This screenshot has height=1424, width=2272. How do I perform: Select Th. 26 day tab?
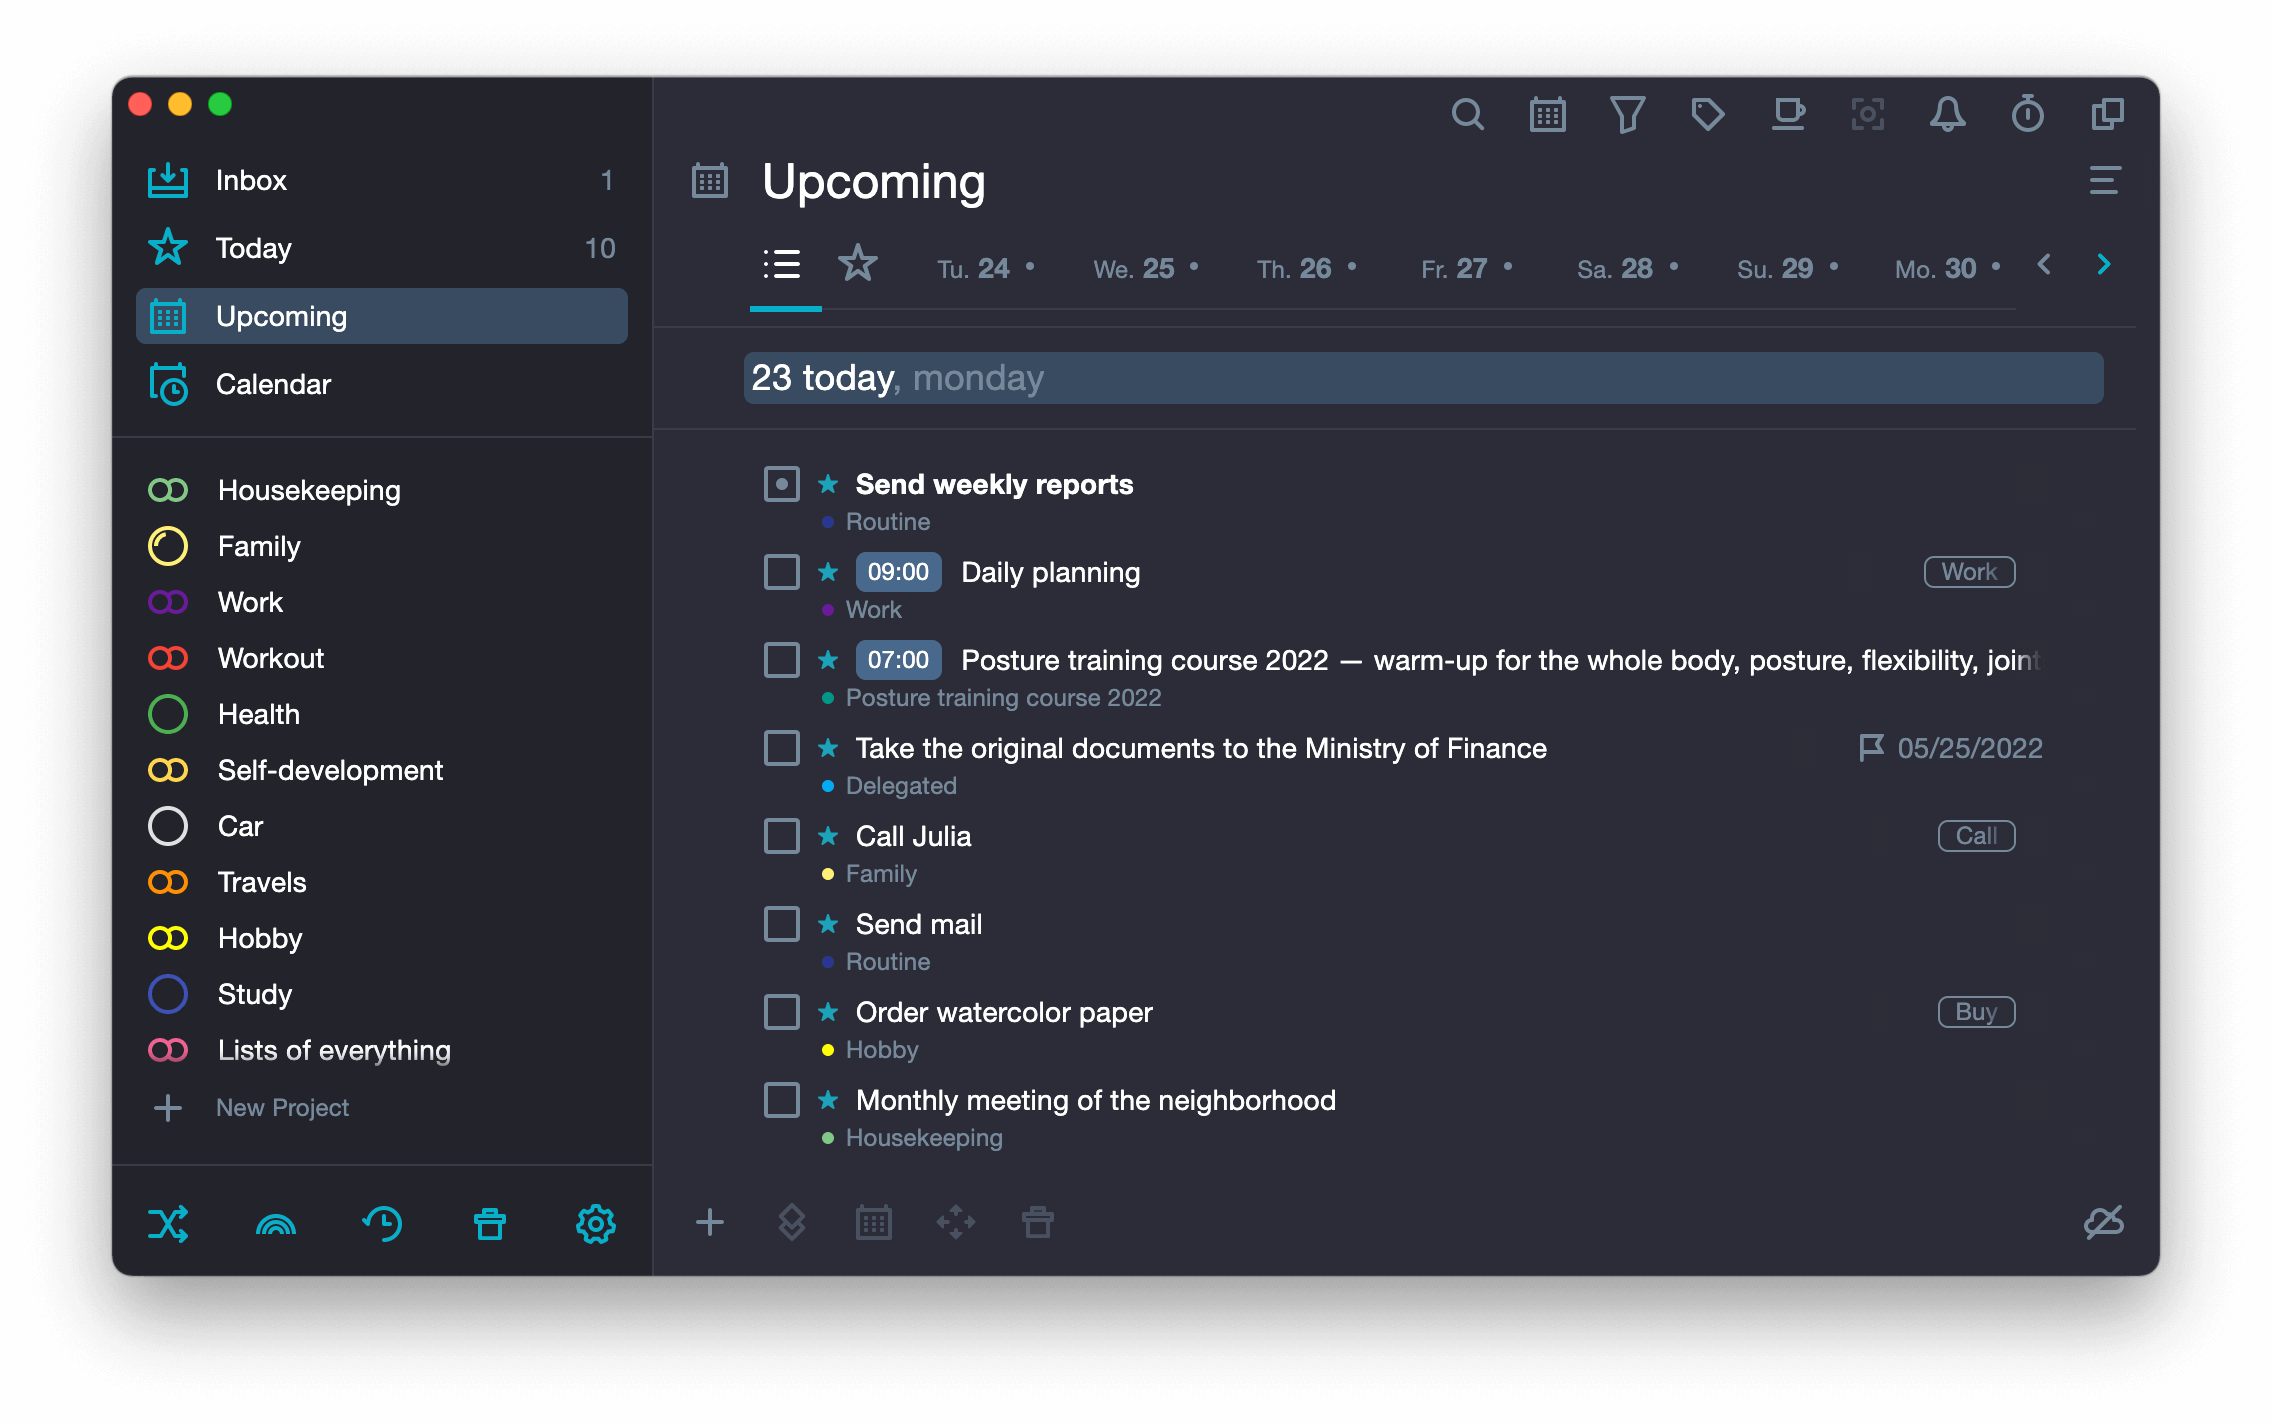tap(1306, 268)
